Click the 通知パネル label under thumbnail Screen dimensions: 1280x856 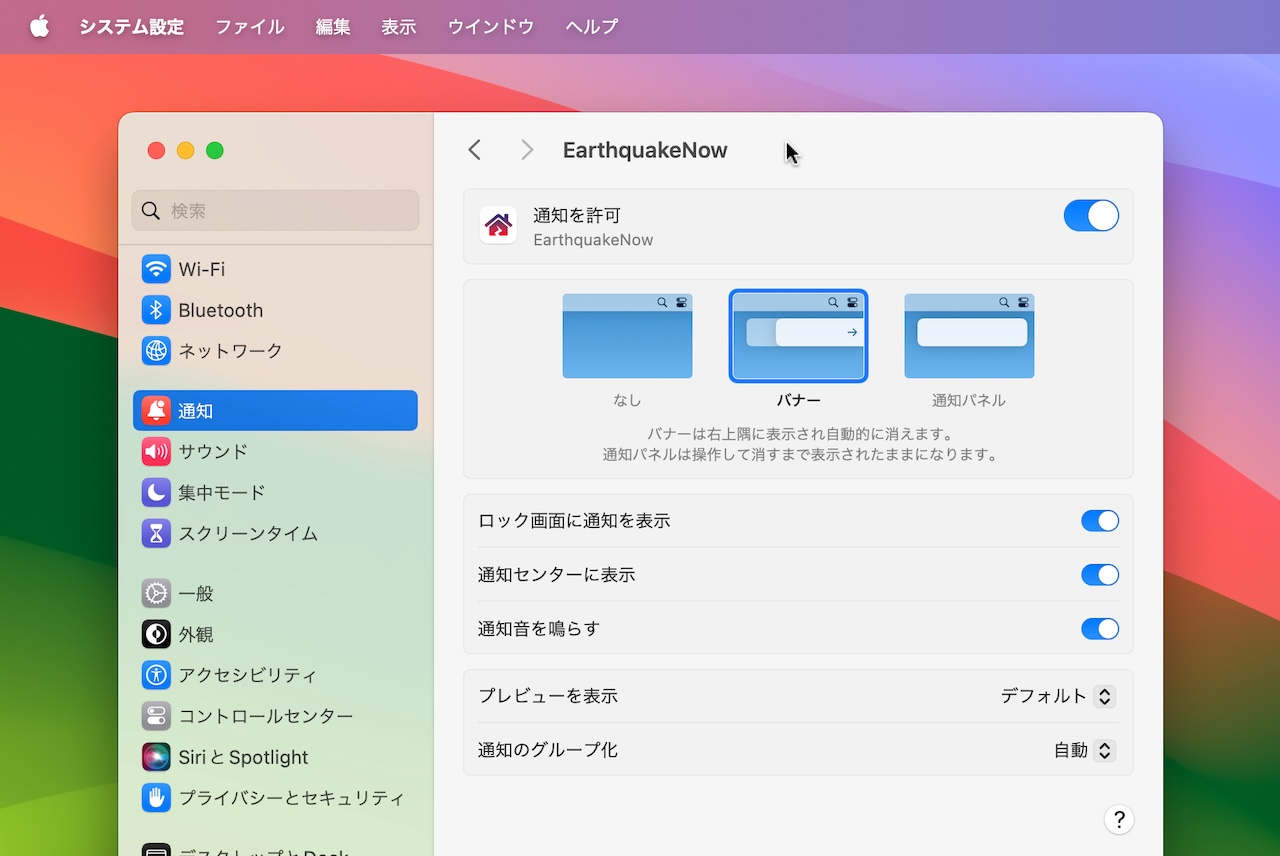[969, 401]
